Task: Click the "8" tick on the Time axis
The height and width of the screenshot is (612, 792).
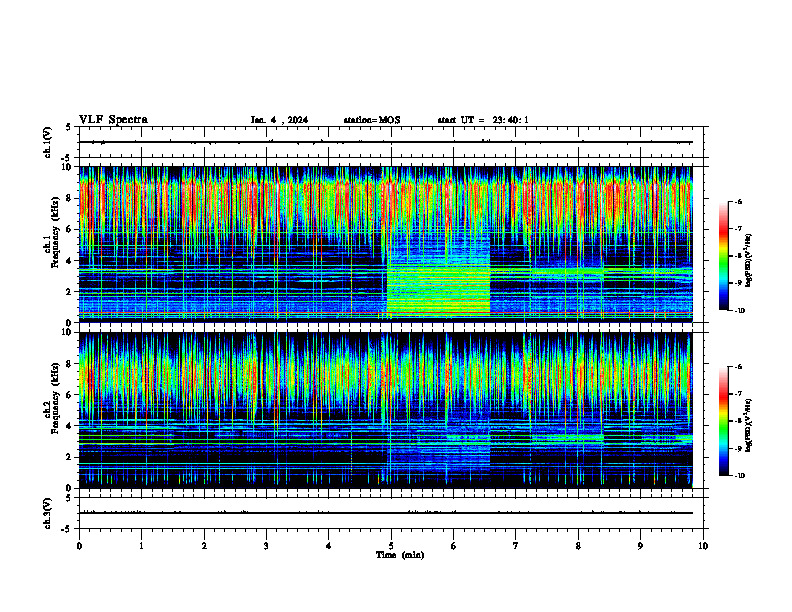Action: point(578,546)
